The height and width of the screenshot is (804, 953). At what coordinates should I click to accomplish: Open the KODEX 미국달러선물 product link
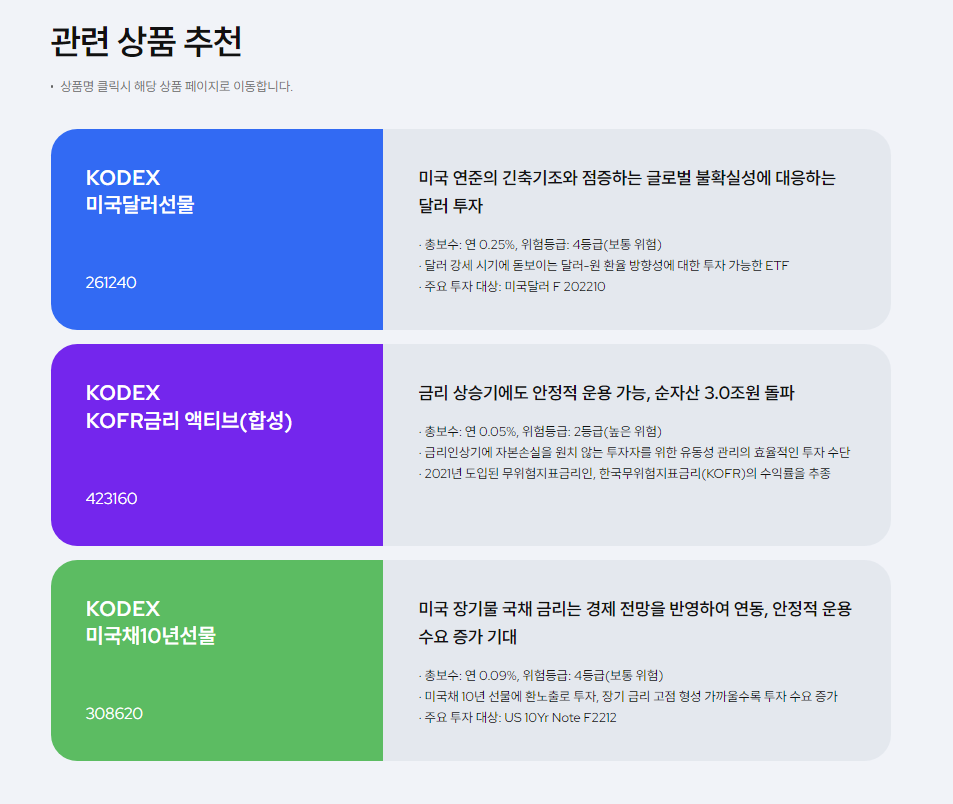click(x=140, y=191)
